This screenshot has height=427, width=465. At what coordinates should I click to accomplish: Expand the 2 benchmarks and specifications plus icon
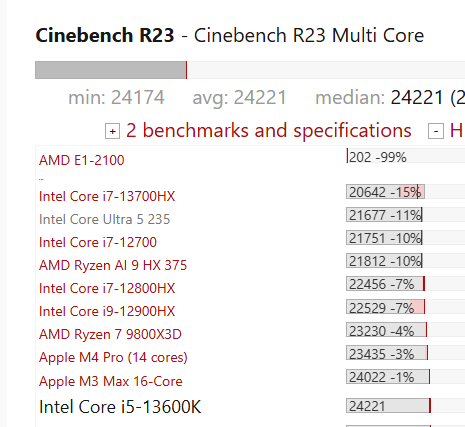pyautogui.click(x=113, y=131)
